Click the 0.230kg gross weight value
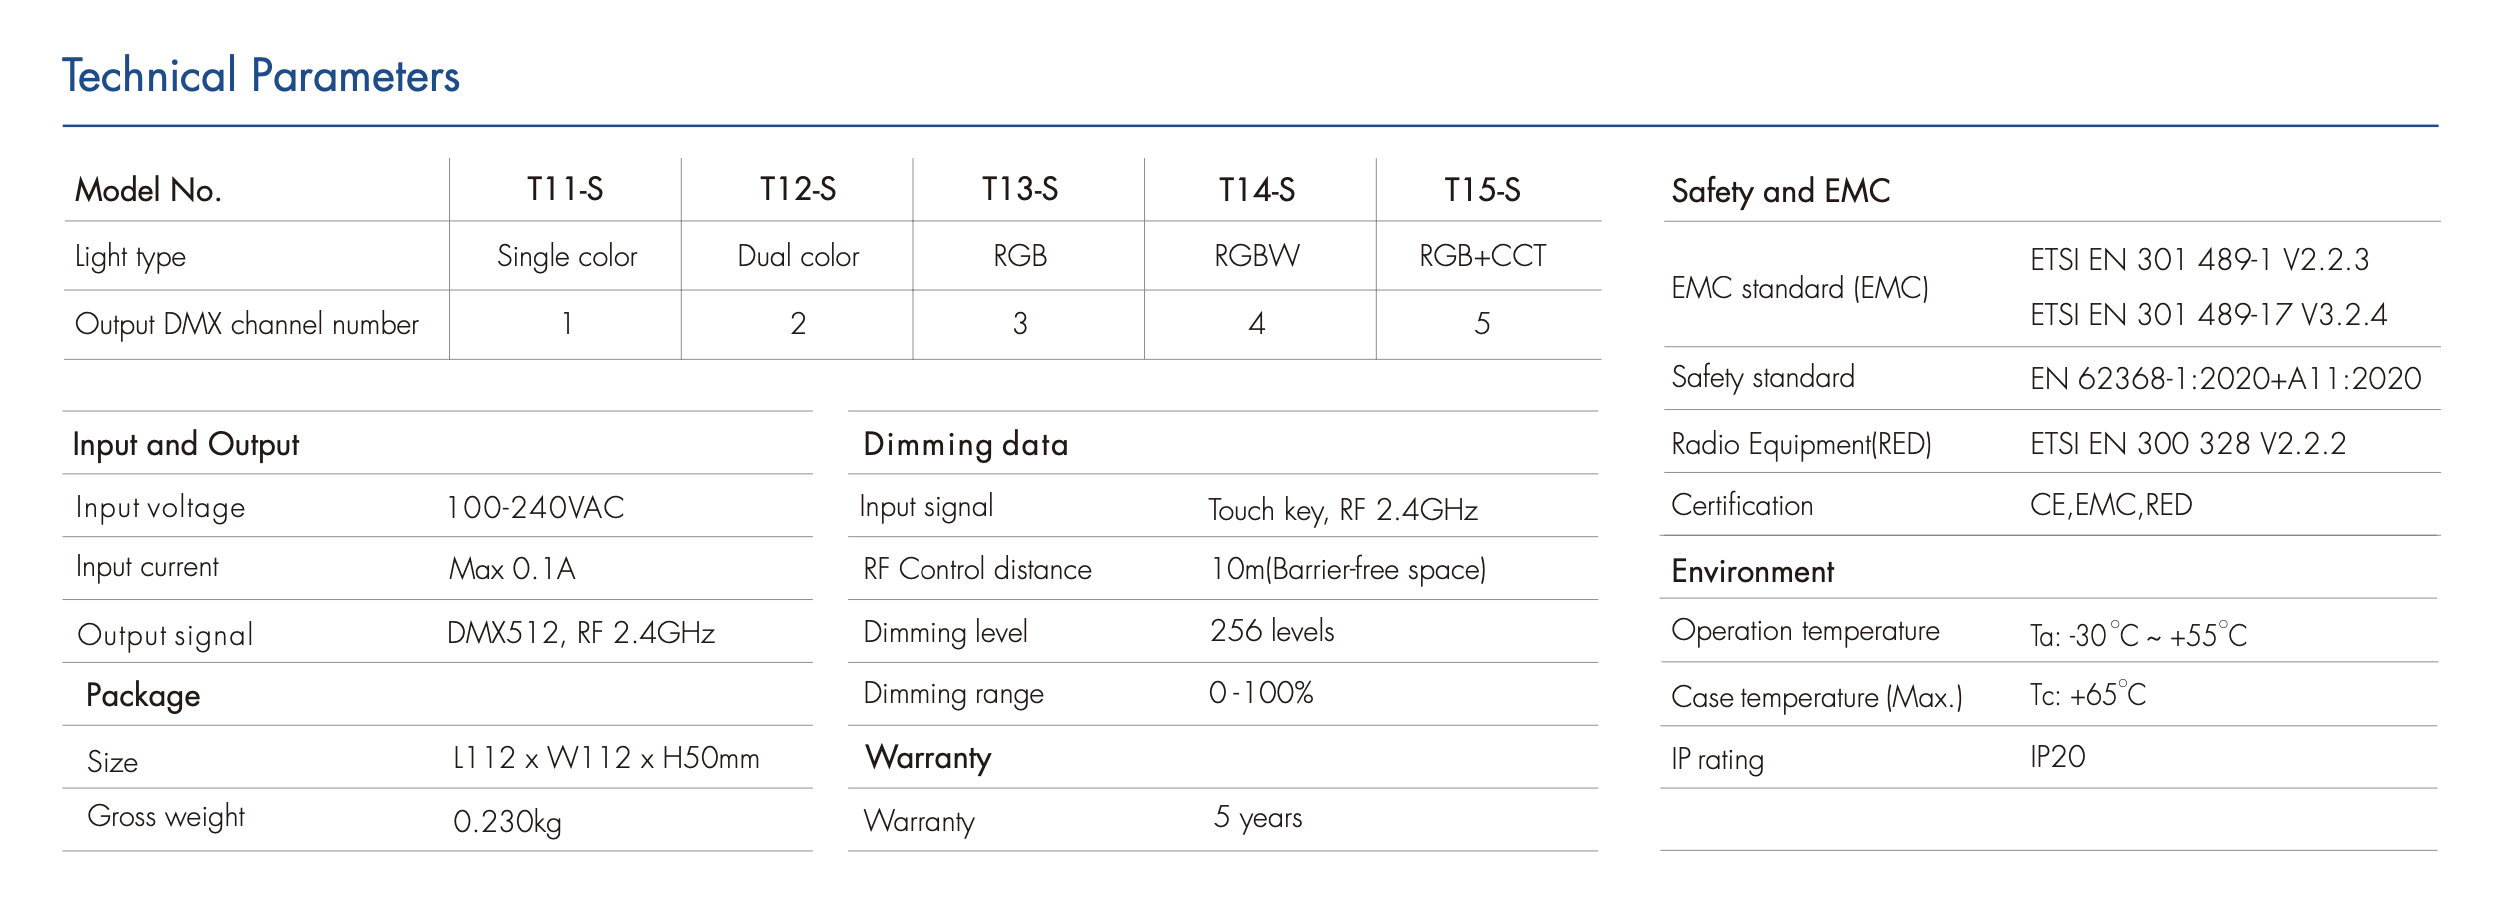 click(x=507, y=822)
